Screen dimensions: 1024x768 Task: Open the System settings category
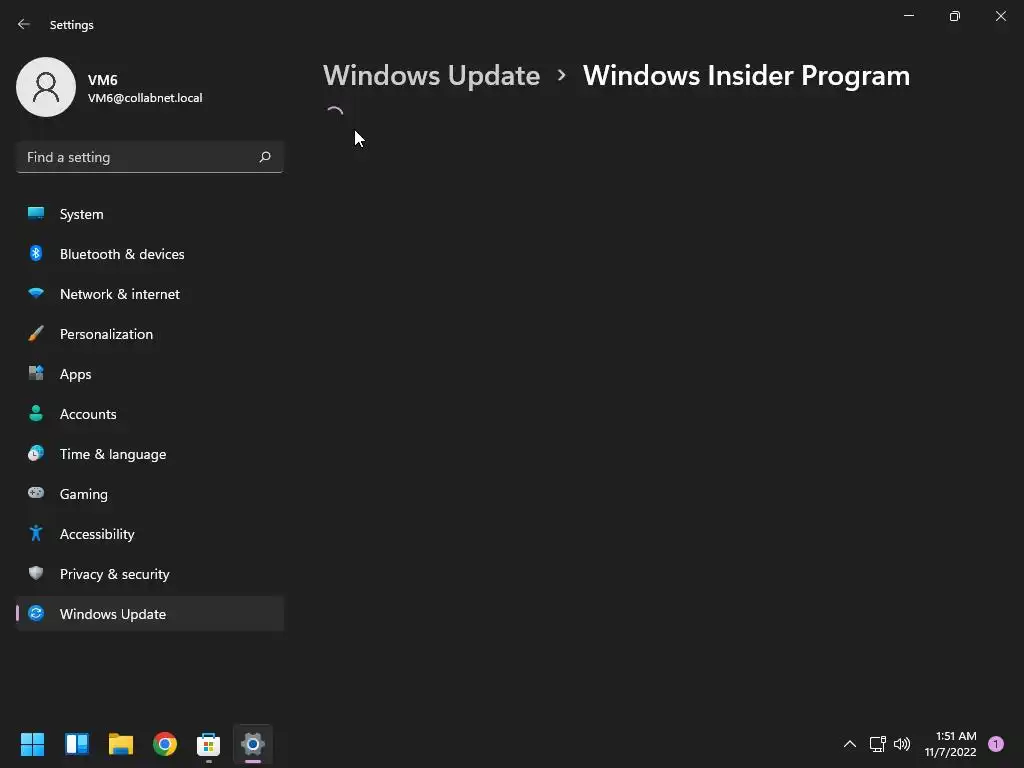(x=150, y=214)
